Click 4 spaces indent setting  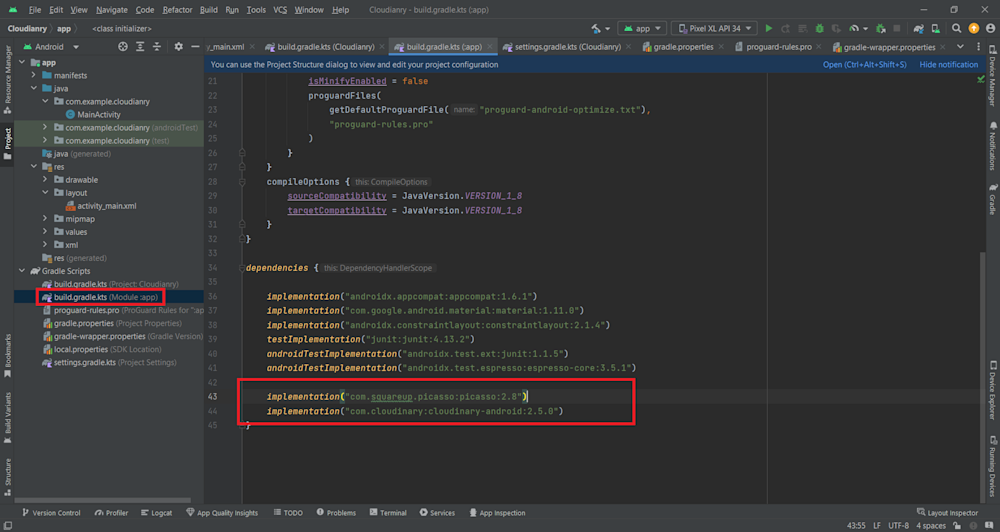pyautogui.click(x=931, y=526)
